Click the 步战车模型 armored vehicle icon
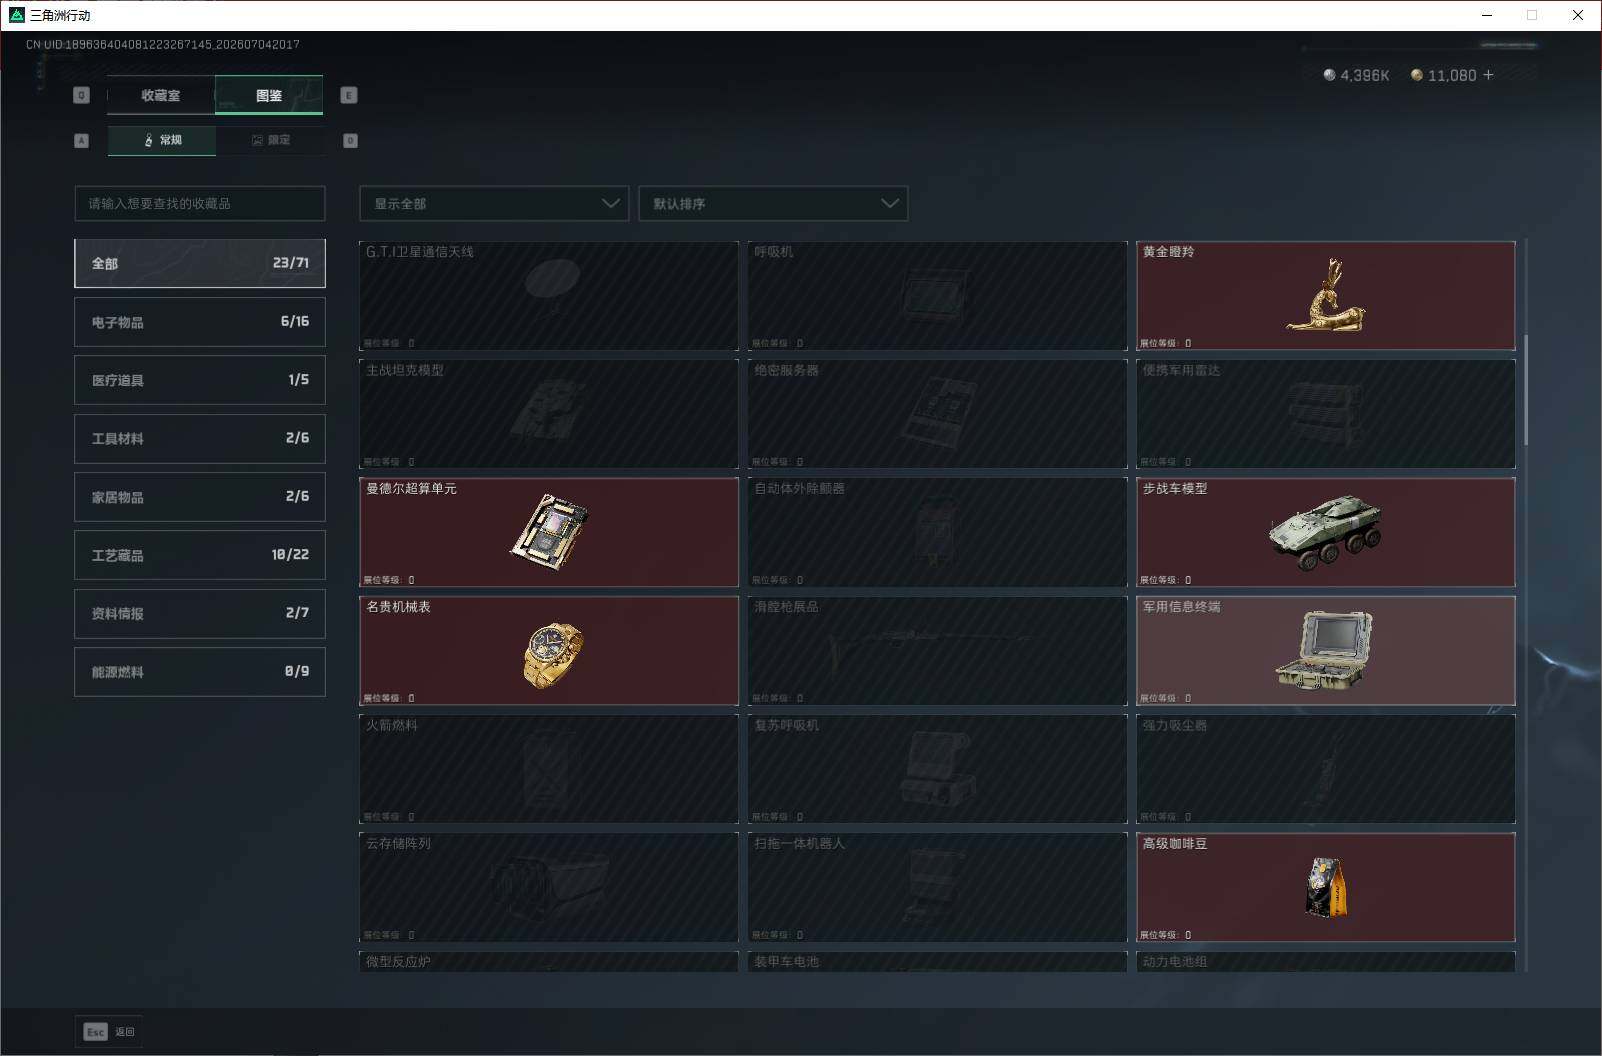Image resolution: width=1602 pixels, height=1056 pixels. pyautogui.click(x=1326, y=532)
